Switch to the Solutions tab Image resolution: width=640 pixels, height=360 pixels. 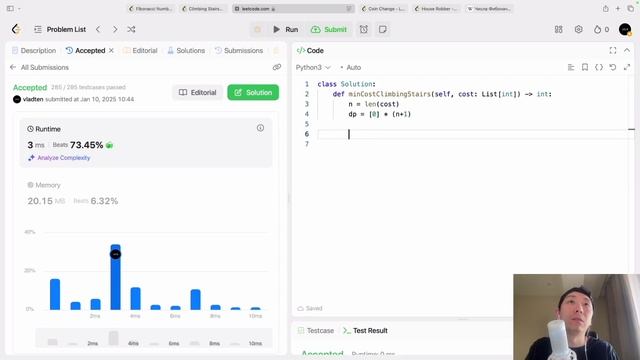click(x=186, y=51)
